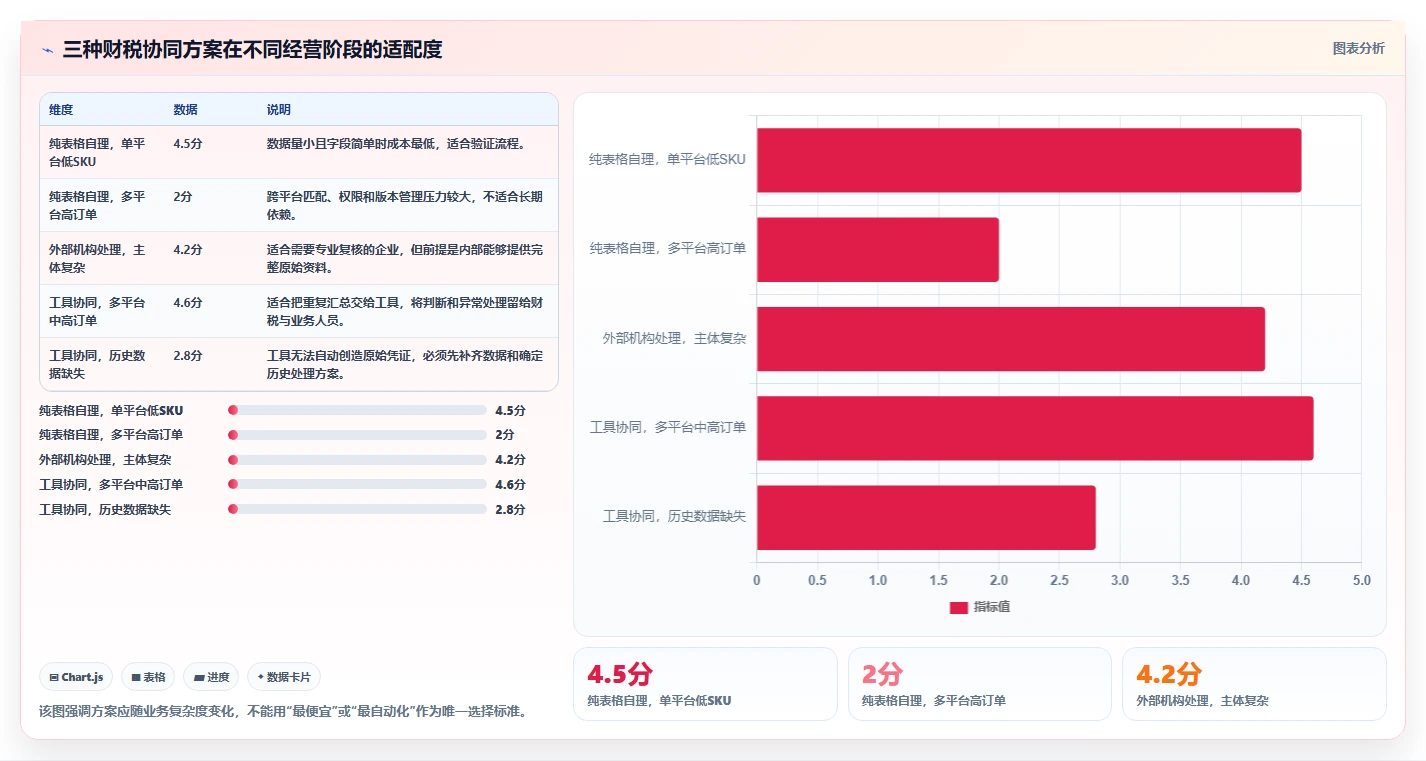Click progress list label 工具协同，历史数据缺失

[x=105, y=510]
